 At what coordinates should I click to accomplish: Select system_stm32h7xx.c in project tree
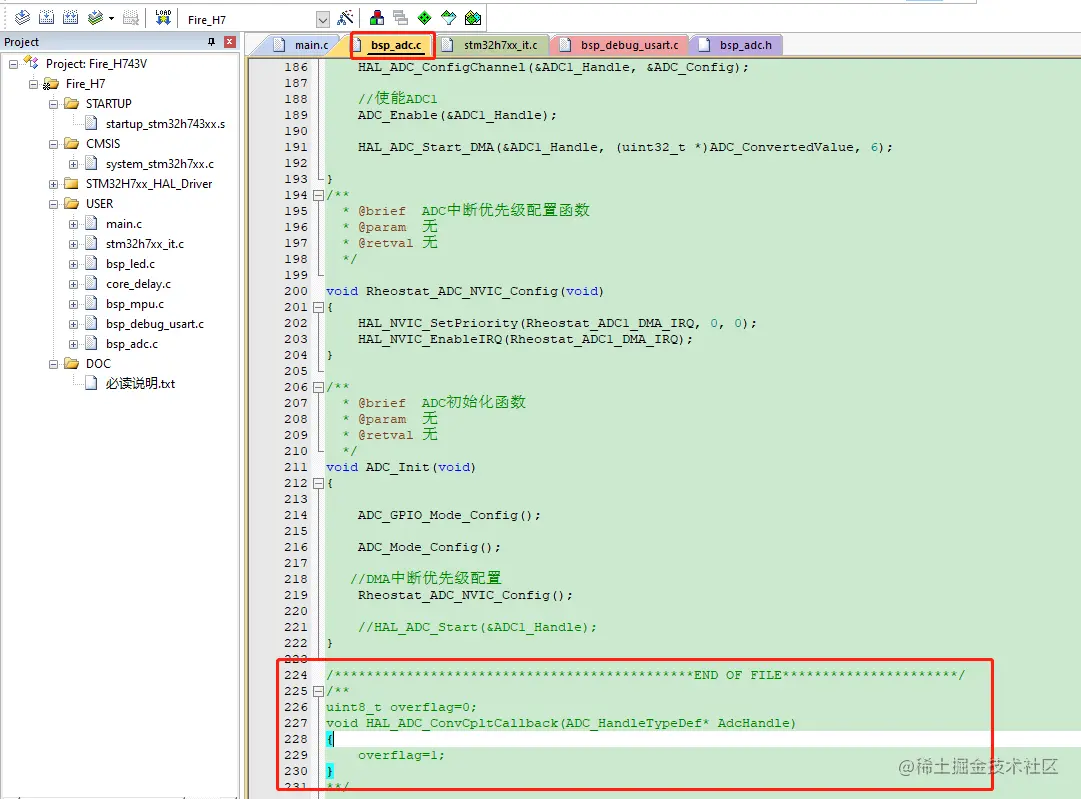point(160,164)
